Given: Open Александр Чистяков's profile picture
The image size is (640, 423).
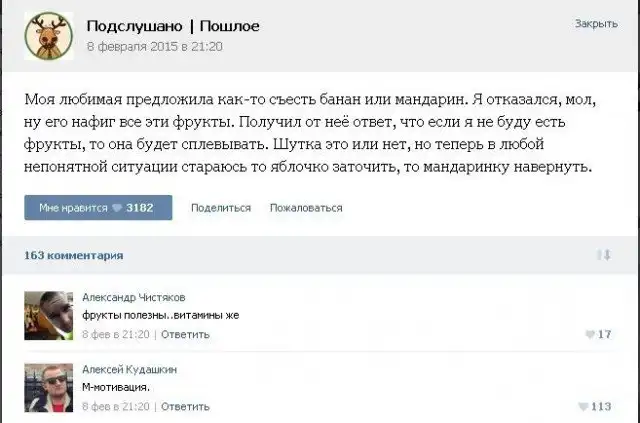Looking at the screenshot, I should point(48,314).
